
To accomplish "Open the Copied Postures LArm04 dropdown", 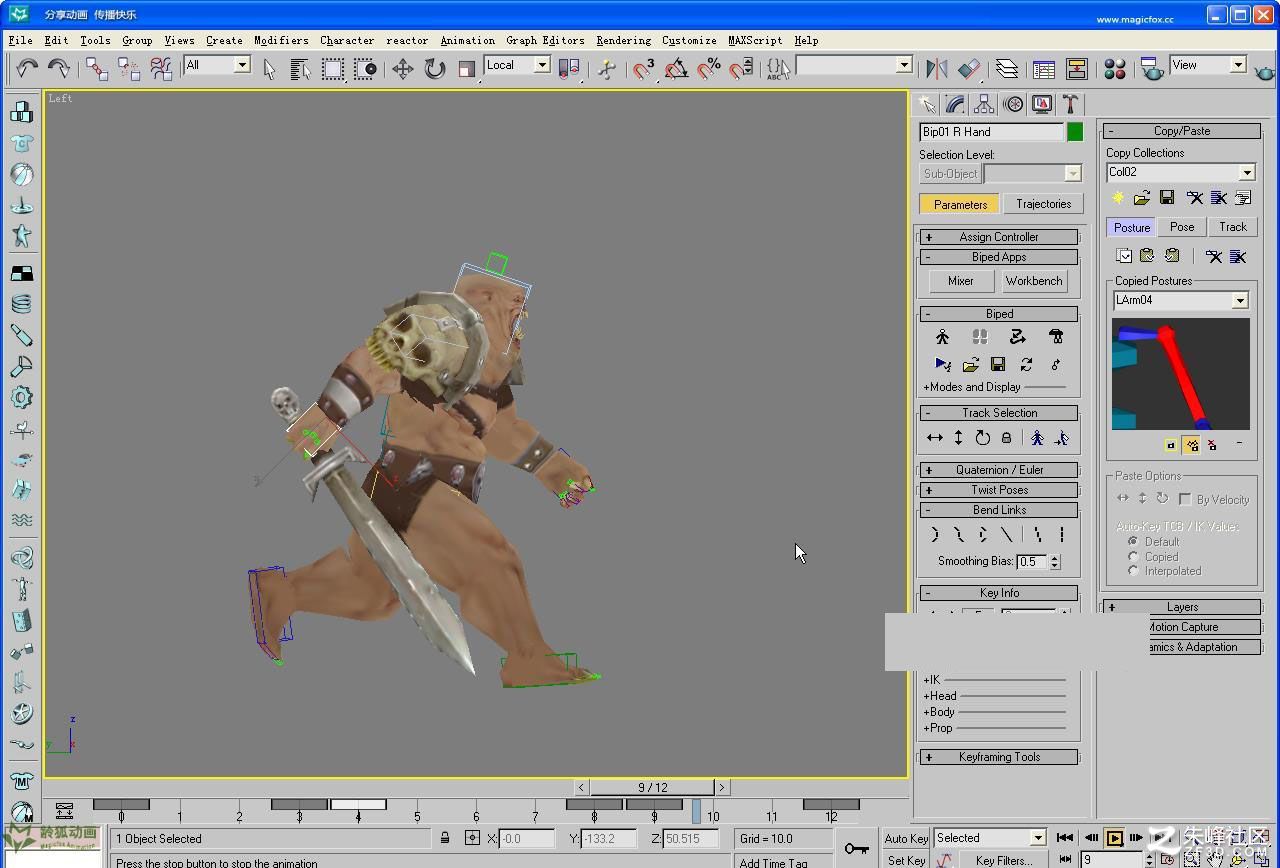I will [x=1240, y=300].
